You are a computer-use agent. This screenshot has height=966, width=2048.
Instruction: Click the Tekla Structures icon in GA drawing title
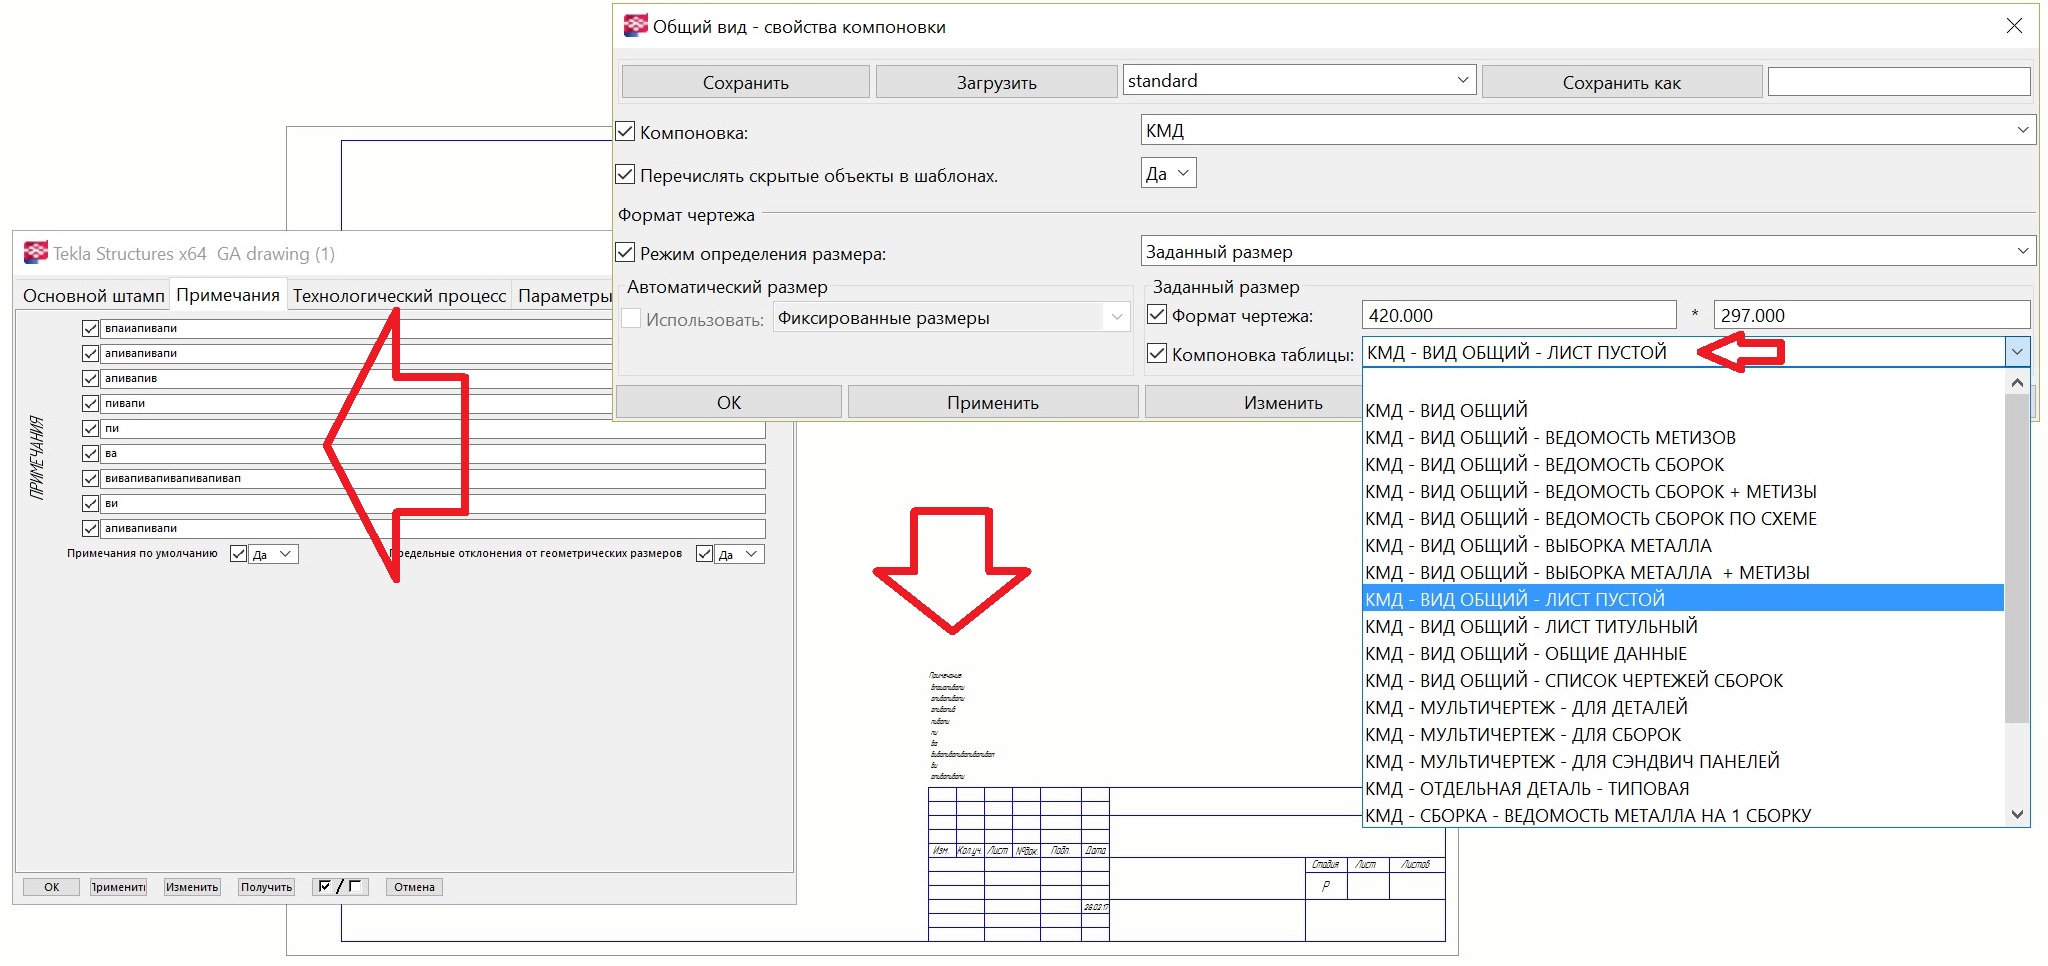[35, 253]
